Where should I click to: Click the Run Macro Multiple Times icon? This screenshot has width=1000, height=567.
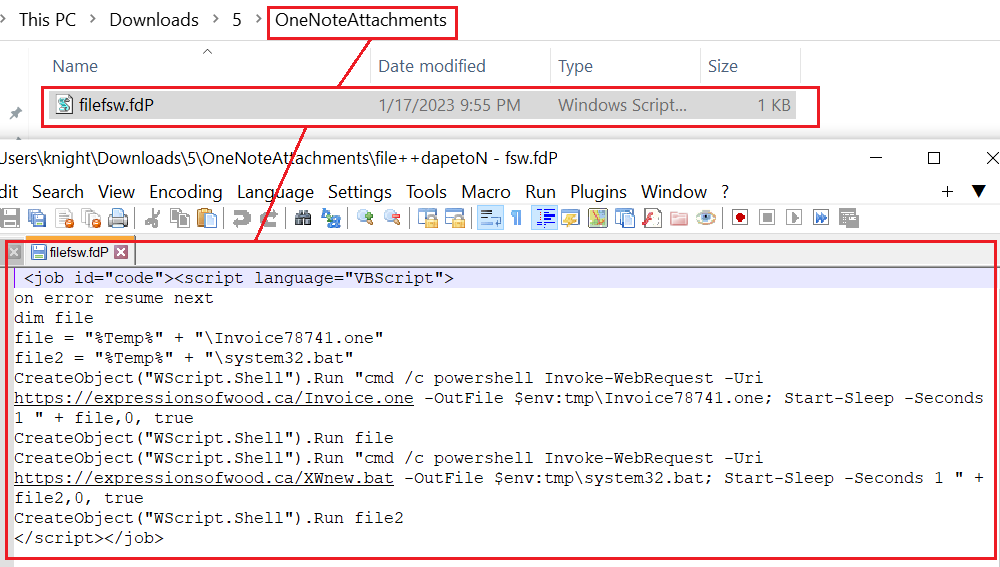click(821, 218)
